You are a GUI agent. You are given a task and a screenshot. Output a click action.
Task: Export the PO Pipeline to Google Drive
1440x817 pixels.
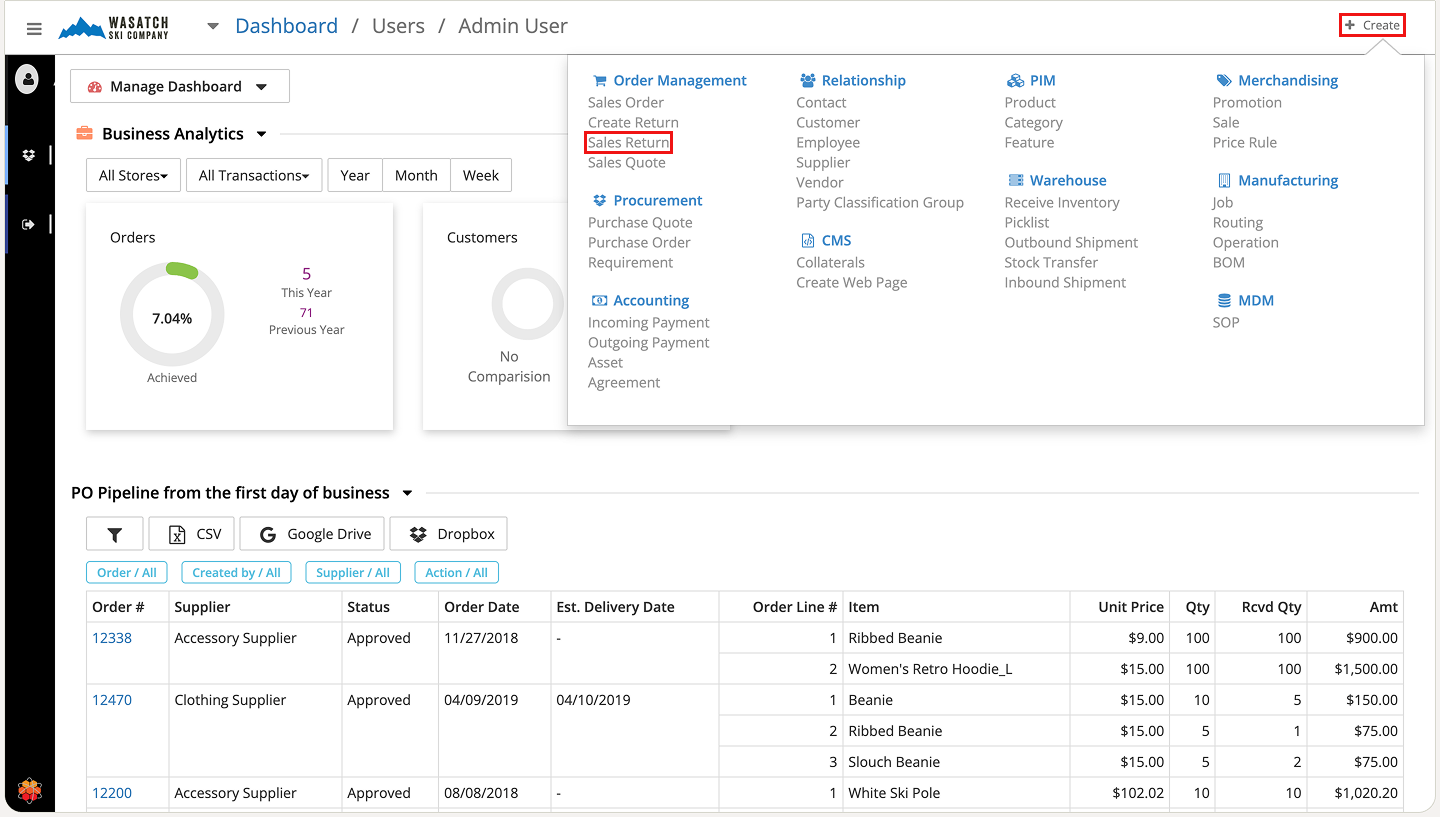coord(315,534)
